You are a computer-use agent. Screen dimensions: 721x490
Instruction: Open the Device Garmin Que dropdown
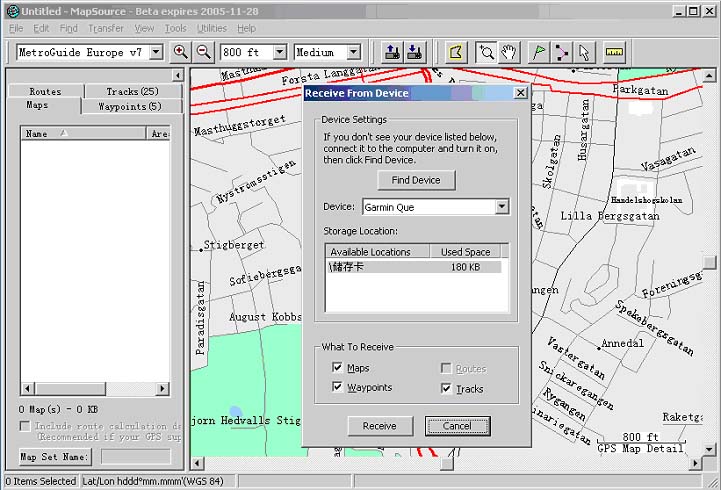tap(502, 207)
